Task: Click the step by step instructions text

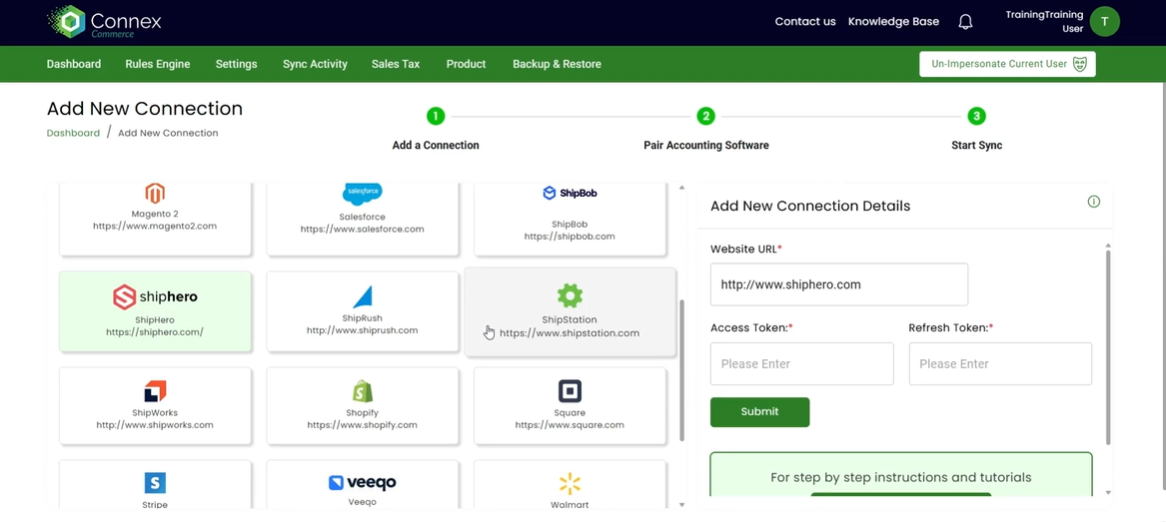Action: (901, 477)
